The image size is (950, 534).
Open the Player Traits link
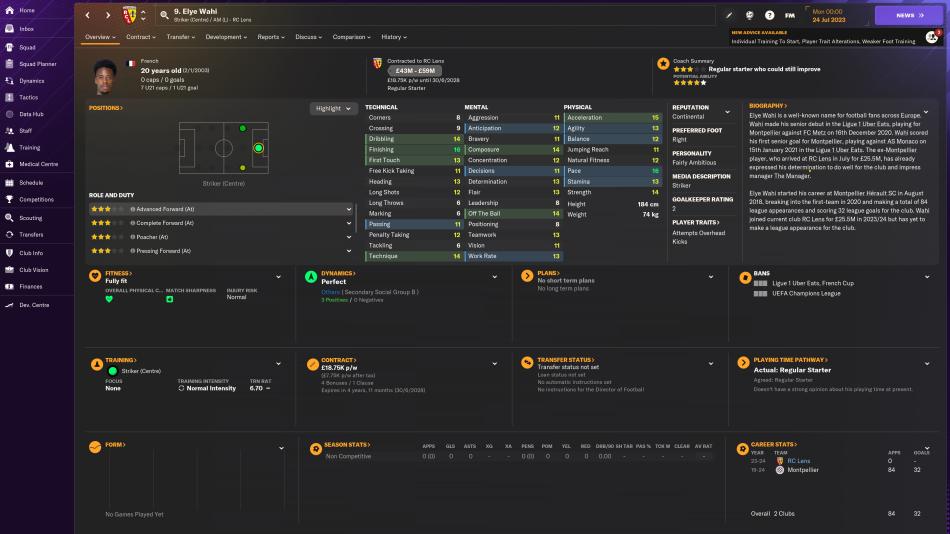point(696,222)
